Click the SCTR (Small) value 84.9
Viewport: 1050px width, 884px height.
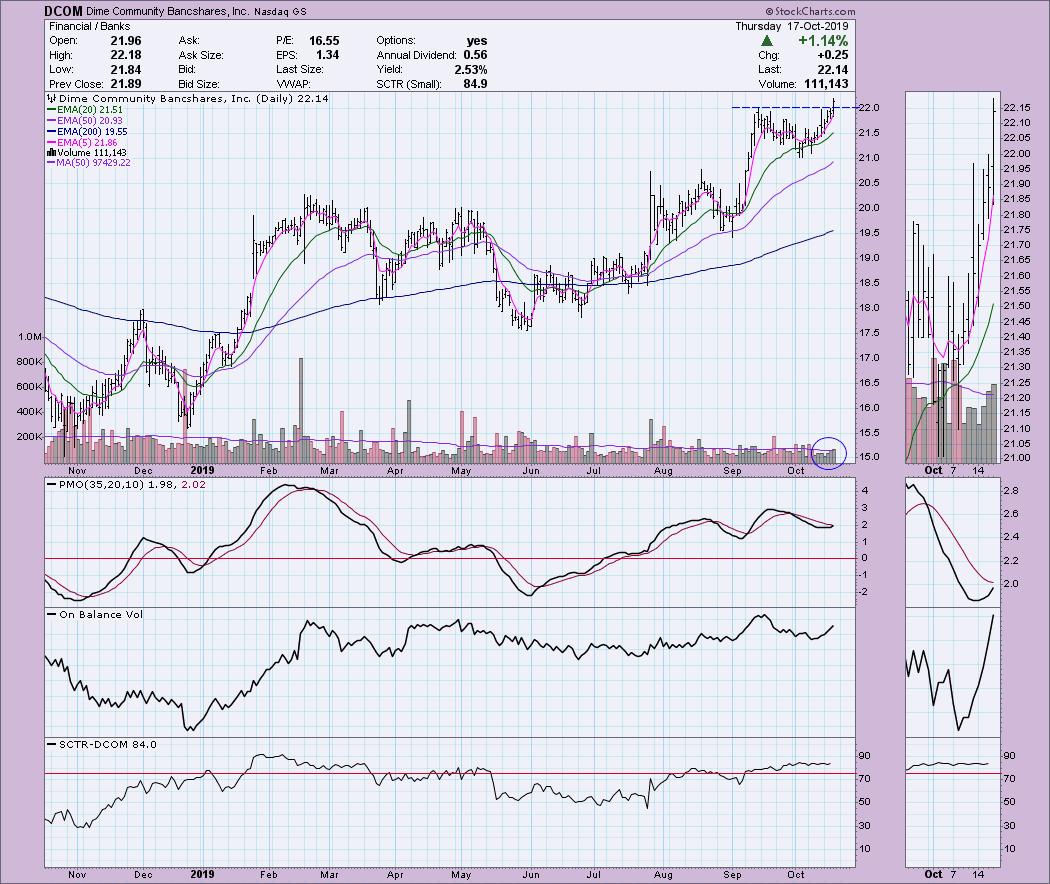475,84
